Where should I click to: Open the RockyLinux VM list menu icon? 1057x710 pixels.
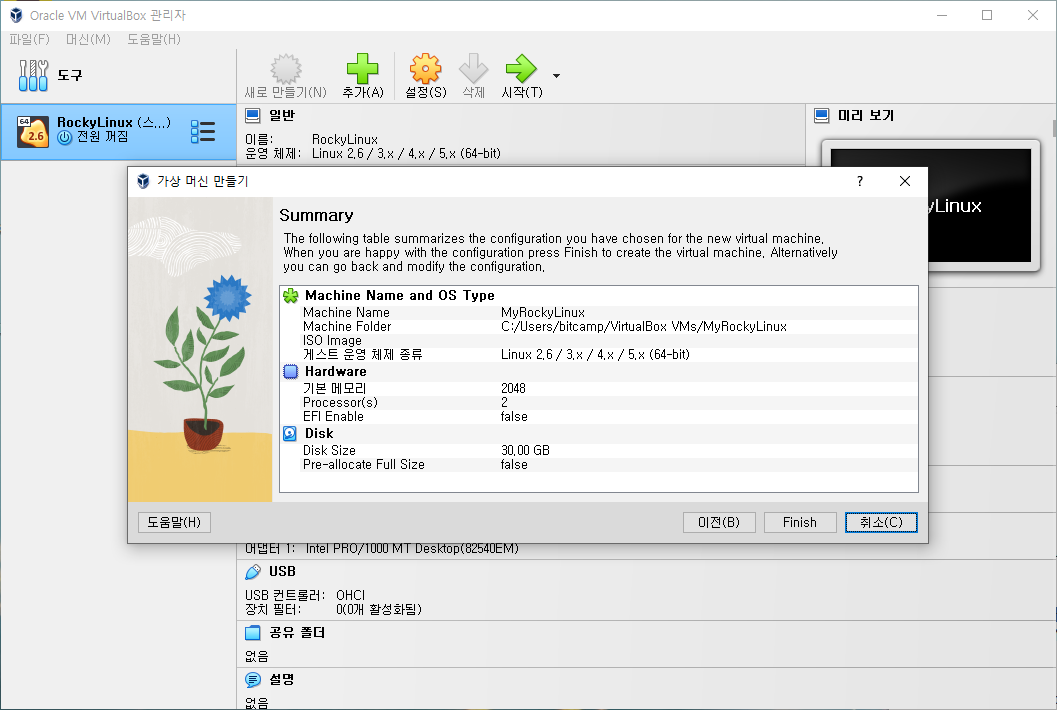(203, 131)
